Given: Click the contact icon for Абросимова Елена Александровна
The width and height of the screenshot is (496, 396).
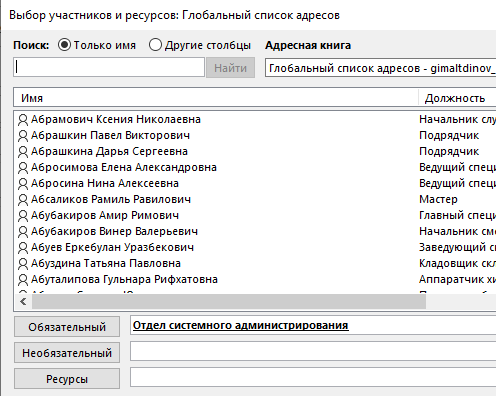Looking at the screenshot, I should point(23,168).
